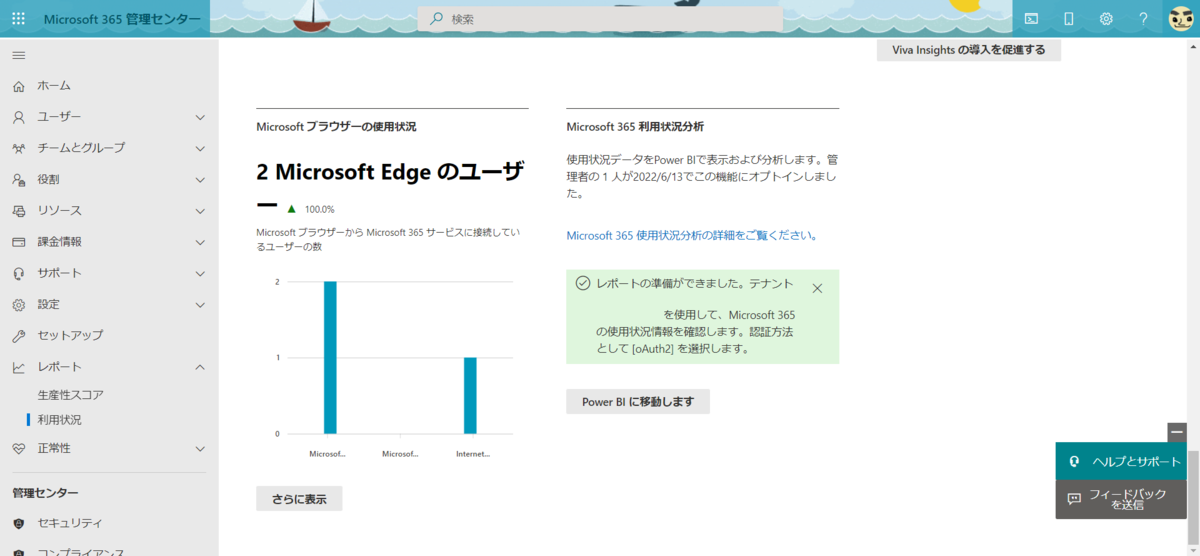Screen dimensions: 1200x556
Task: Go to ホーム in navigation
Action: tap(54, 86)
